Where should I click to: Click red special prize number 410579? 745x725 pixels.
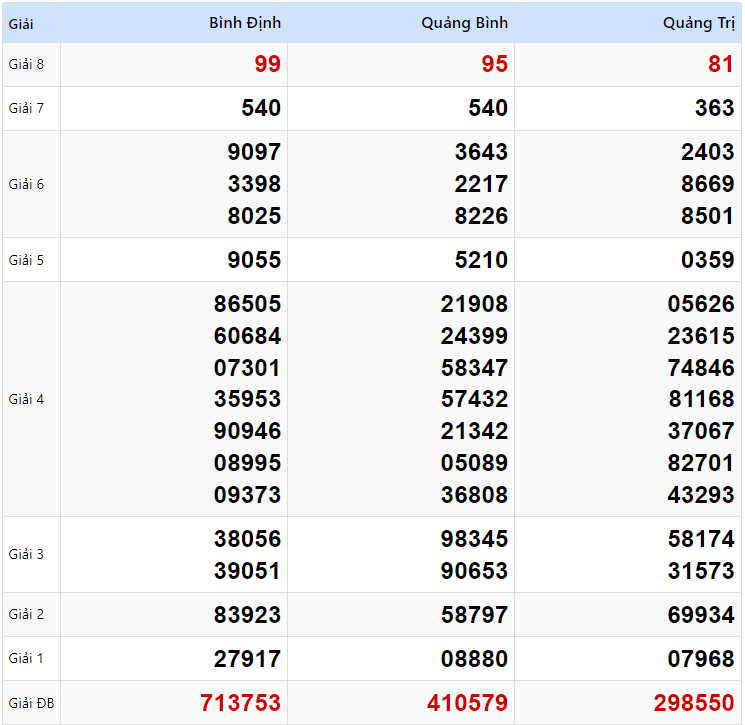coord(467,703)
